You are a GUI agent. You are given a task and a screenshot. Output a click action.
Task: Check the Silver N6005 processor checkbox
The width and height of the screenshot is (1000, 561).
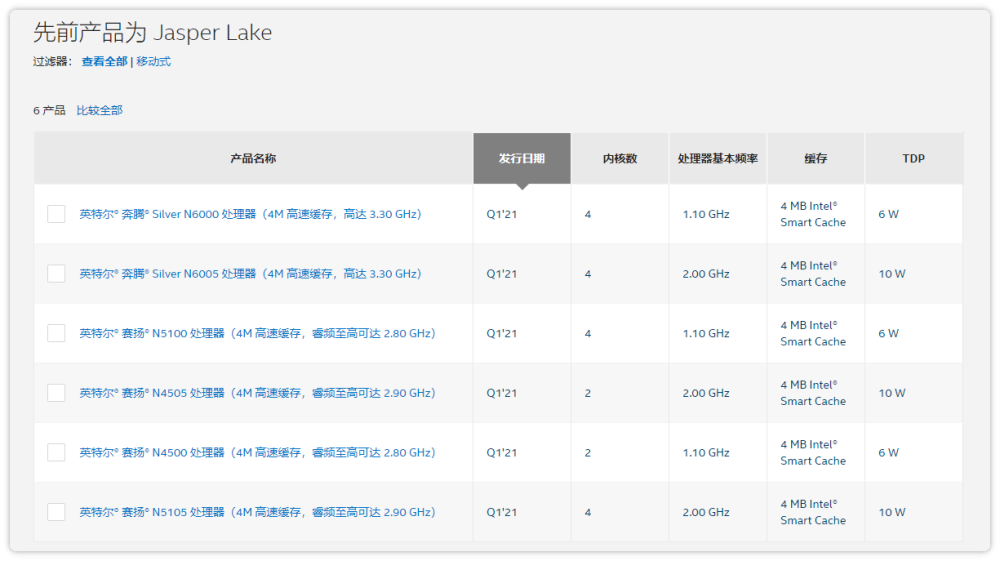pyautogui.click(x=56, y=273)
